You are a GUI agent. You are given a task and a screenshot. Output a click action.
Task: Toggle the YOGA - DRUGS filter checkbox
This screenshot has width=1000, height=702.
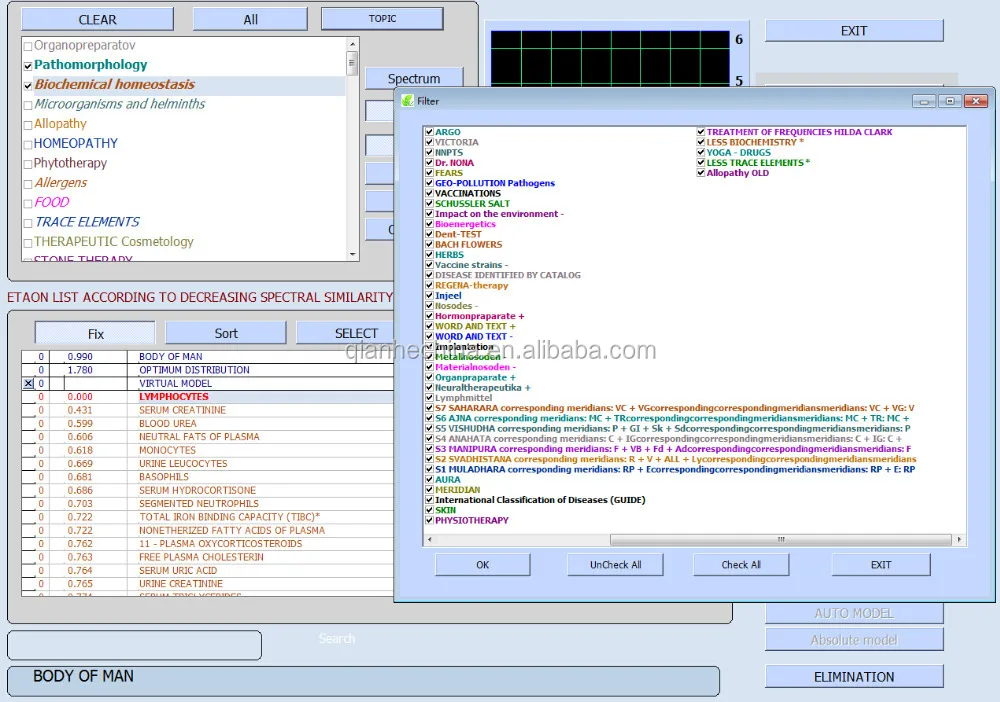pyautogui.click(x=701, y=153)
